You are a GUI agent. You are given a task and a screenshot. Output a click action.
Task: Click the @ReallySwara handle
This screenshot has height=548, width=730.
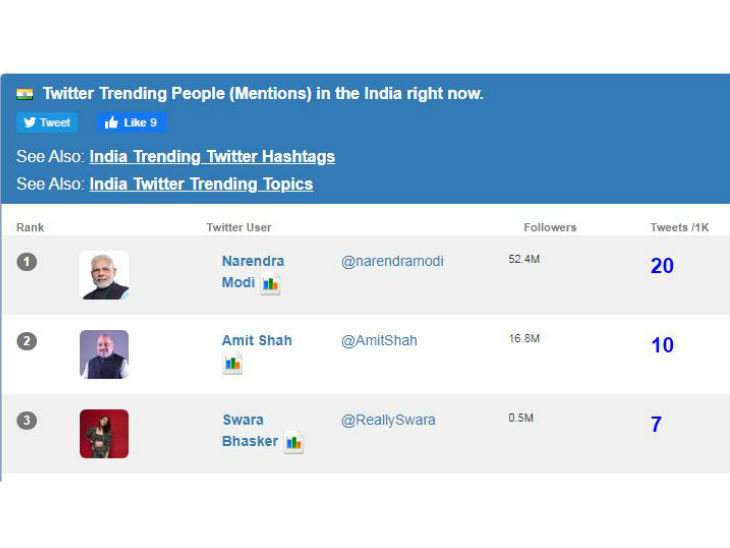point(388,420)
